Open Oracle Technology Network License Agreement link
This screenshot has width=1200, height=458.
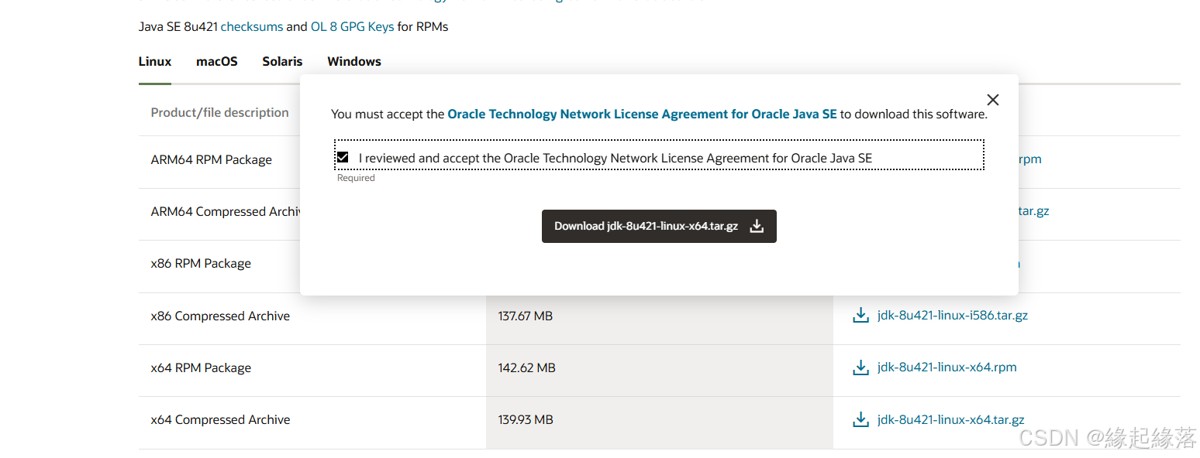642,114
